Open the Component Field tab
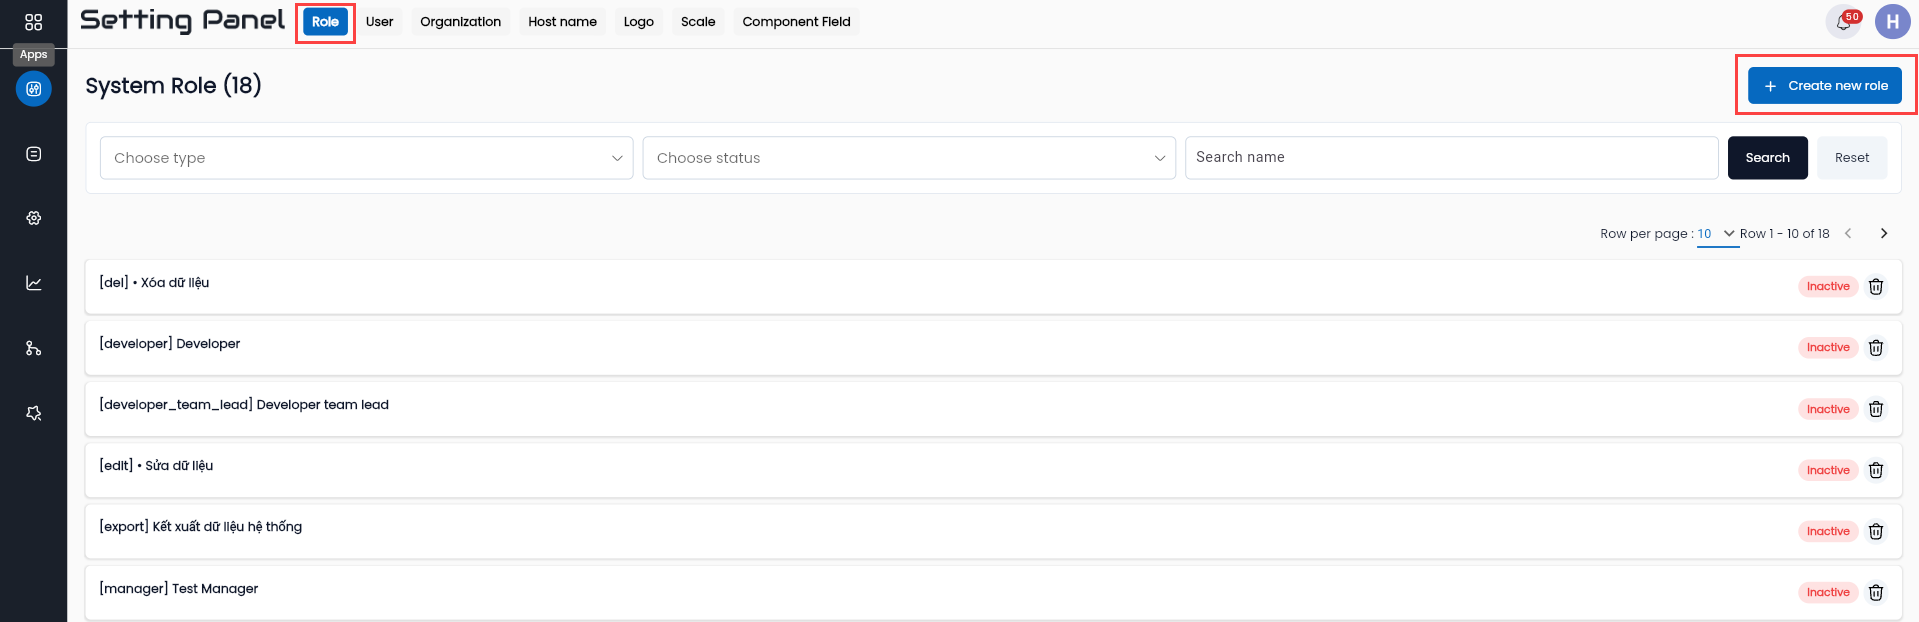This screenshot has height=622, width=1919. (x=796, y=22)
